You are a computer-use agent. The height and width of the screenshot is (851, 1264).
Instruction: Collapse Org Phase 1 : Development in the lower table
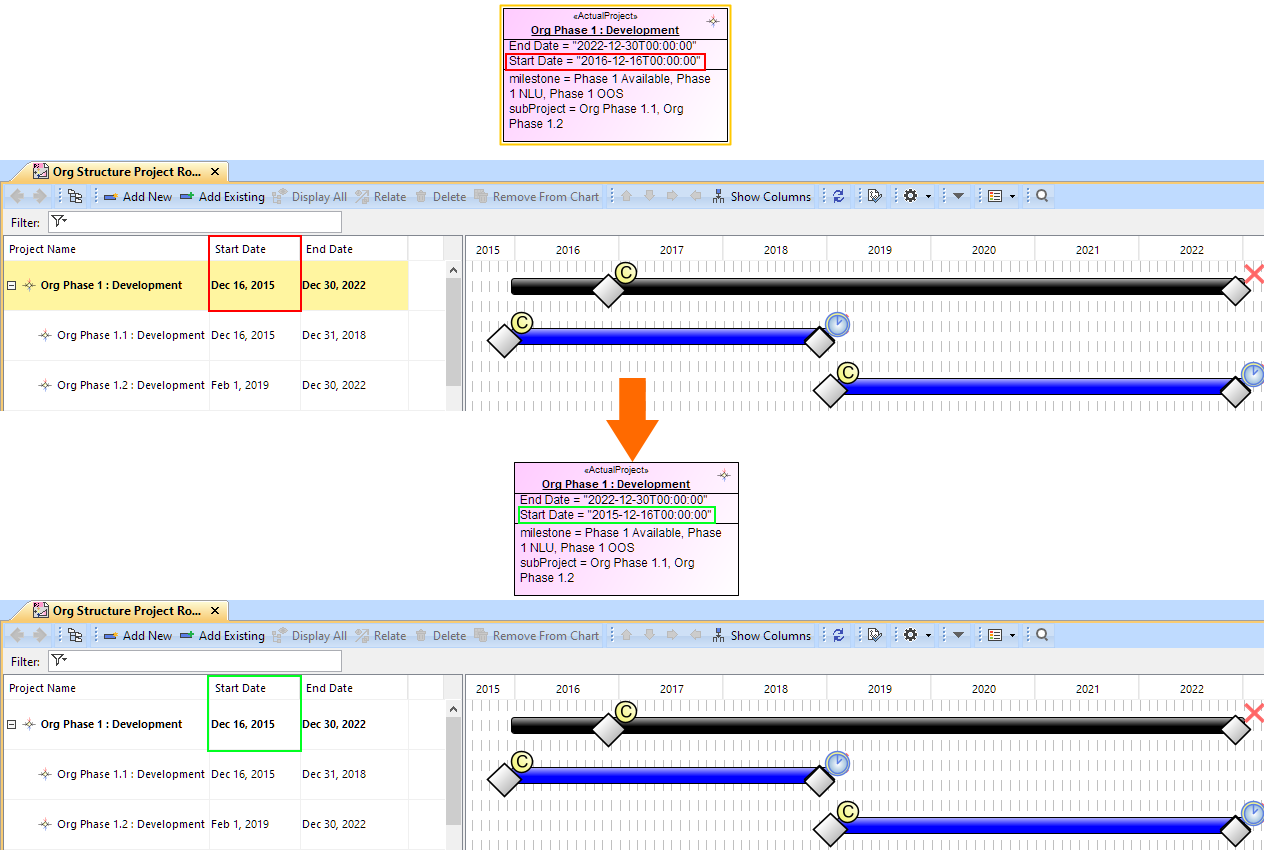(12, 725)
